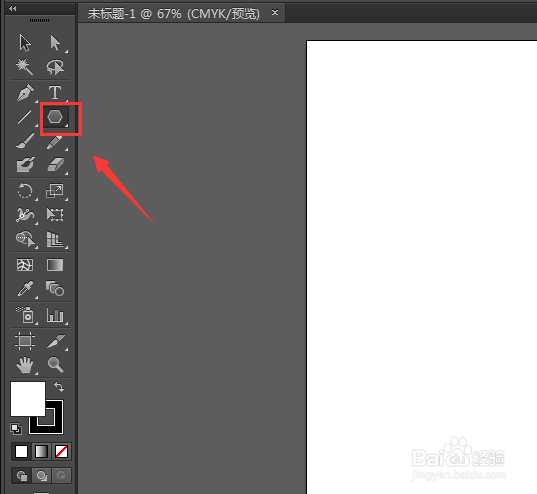Image resolution: width=537 pixels, height=494 pixels.
Task: Pick the Column Graph tool
Action: pyautogui.click(x=55, y=315)
